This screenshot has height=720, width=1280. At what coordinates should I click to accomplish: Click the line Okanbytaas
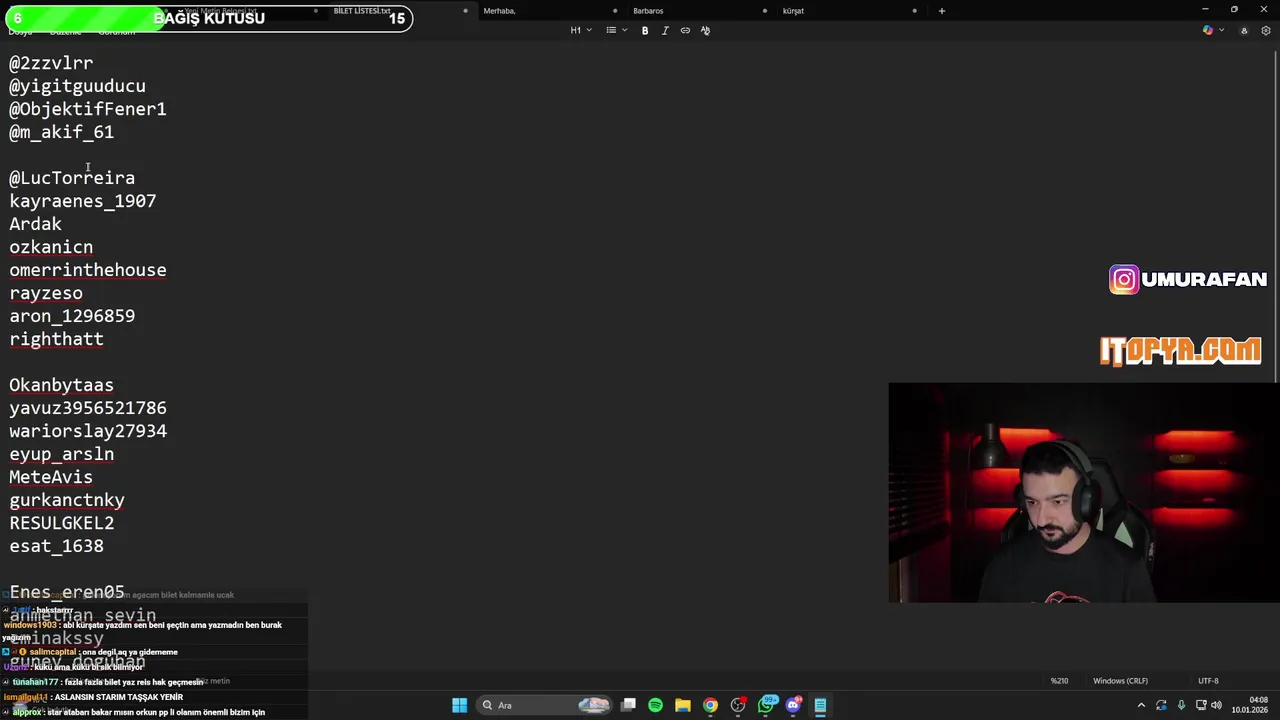pyautogui.click(x=62, y=385)
